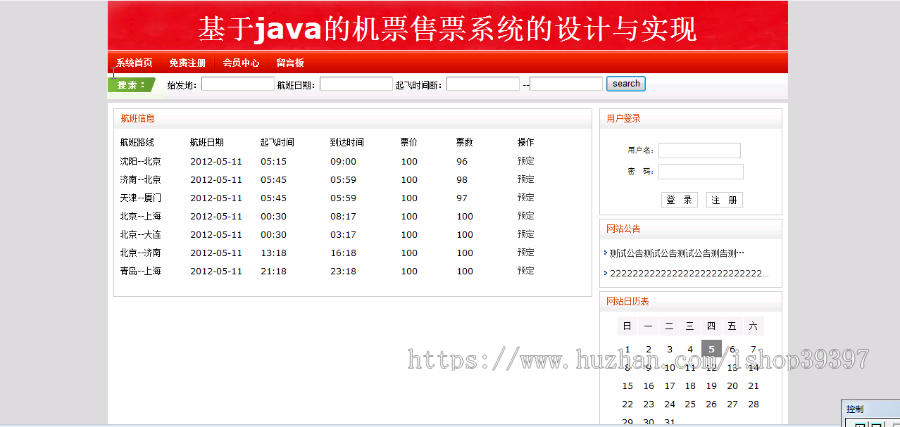Go to 免费注册 menu item

click(x=187, y=63)
